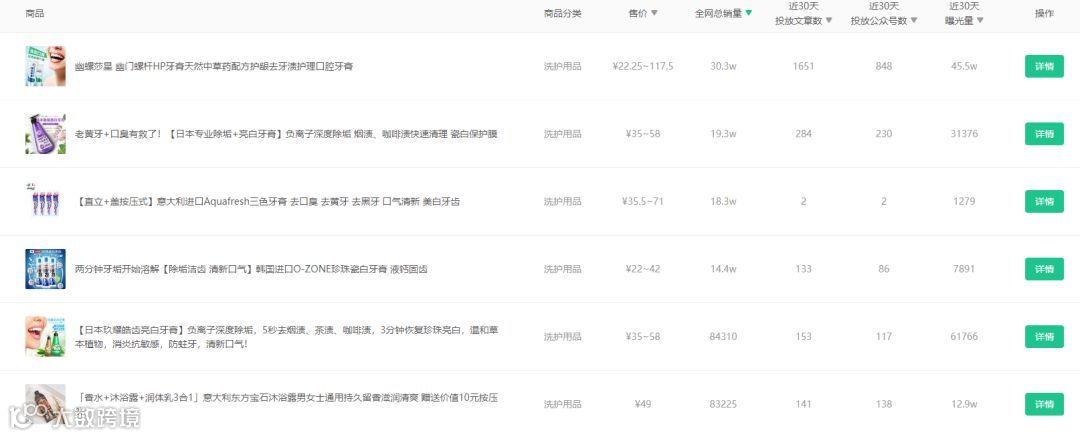Sort by 全网总销量 green arrow
Viewport: 1080px width, 437px height.
749,13
